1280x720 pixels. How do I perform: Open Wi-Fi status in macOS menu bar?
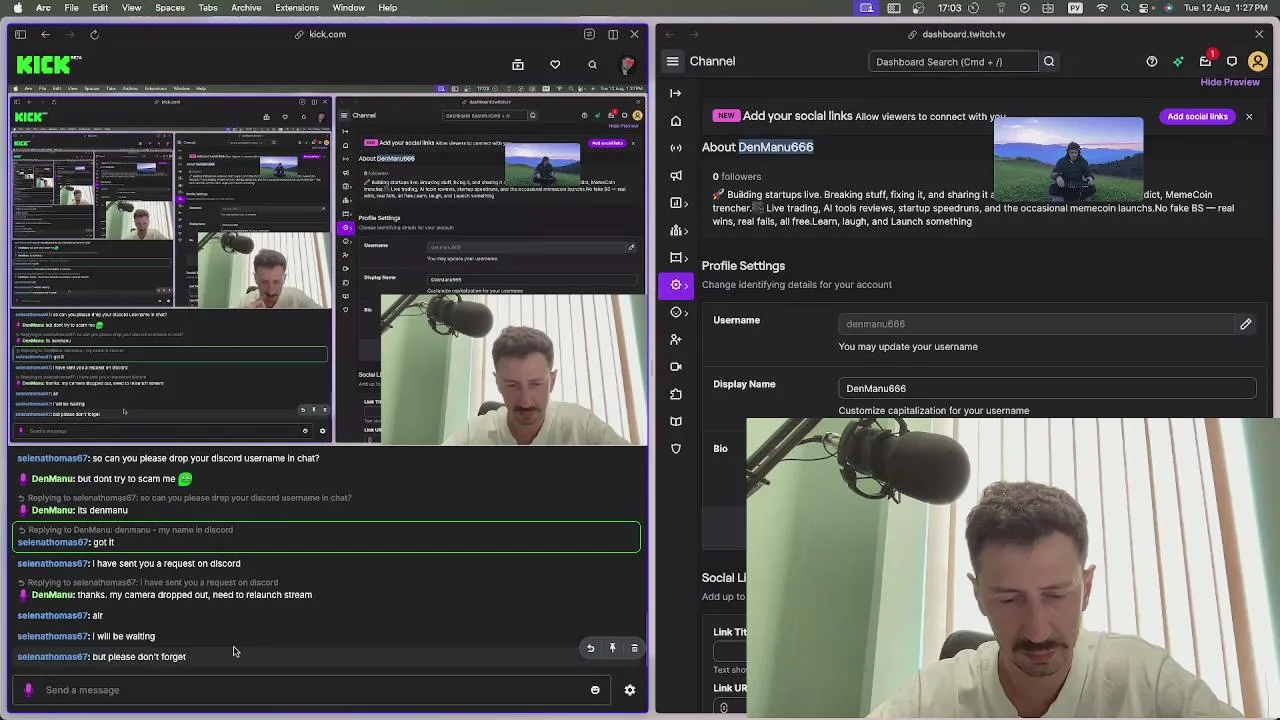1102,8
